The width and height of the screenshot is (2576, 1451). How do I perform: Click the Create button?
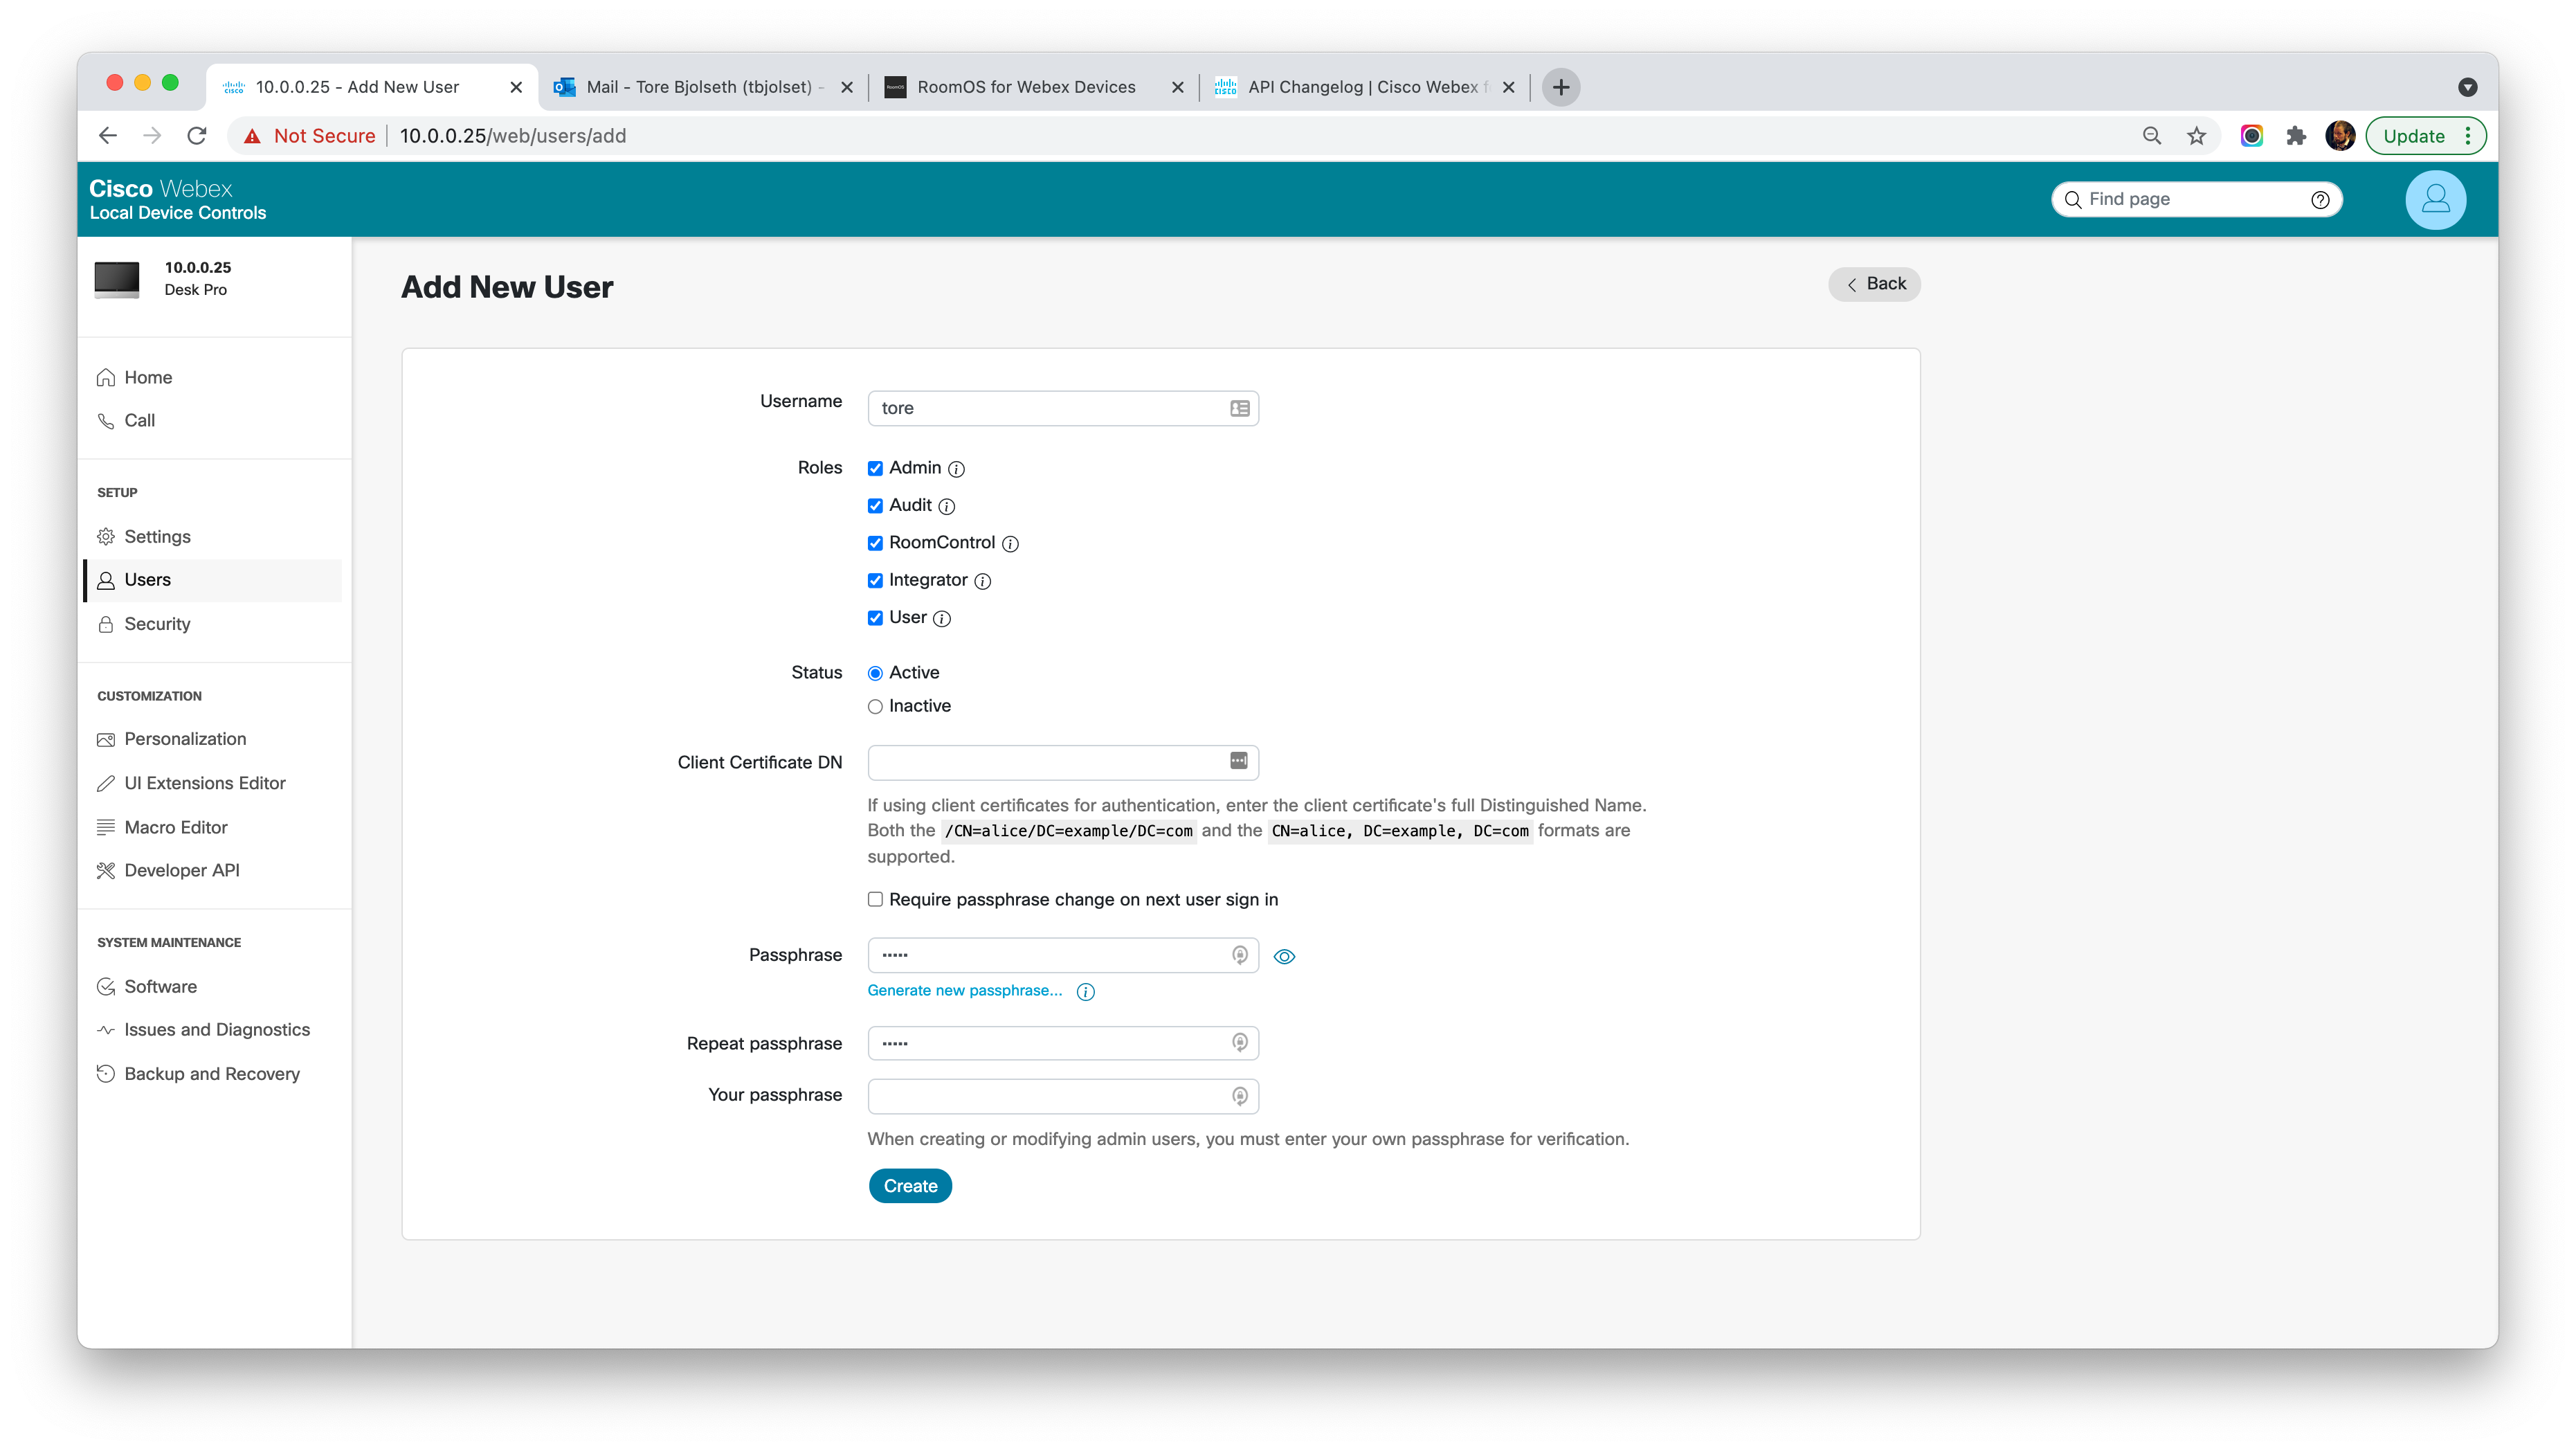coord(910,1186)
